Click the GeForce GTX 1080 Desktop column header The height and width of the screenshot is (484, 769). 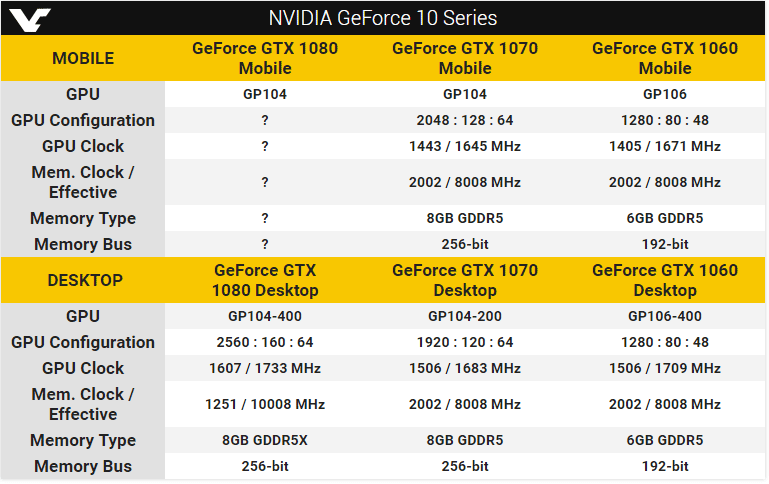pos(265,280)
